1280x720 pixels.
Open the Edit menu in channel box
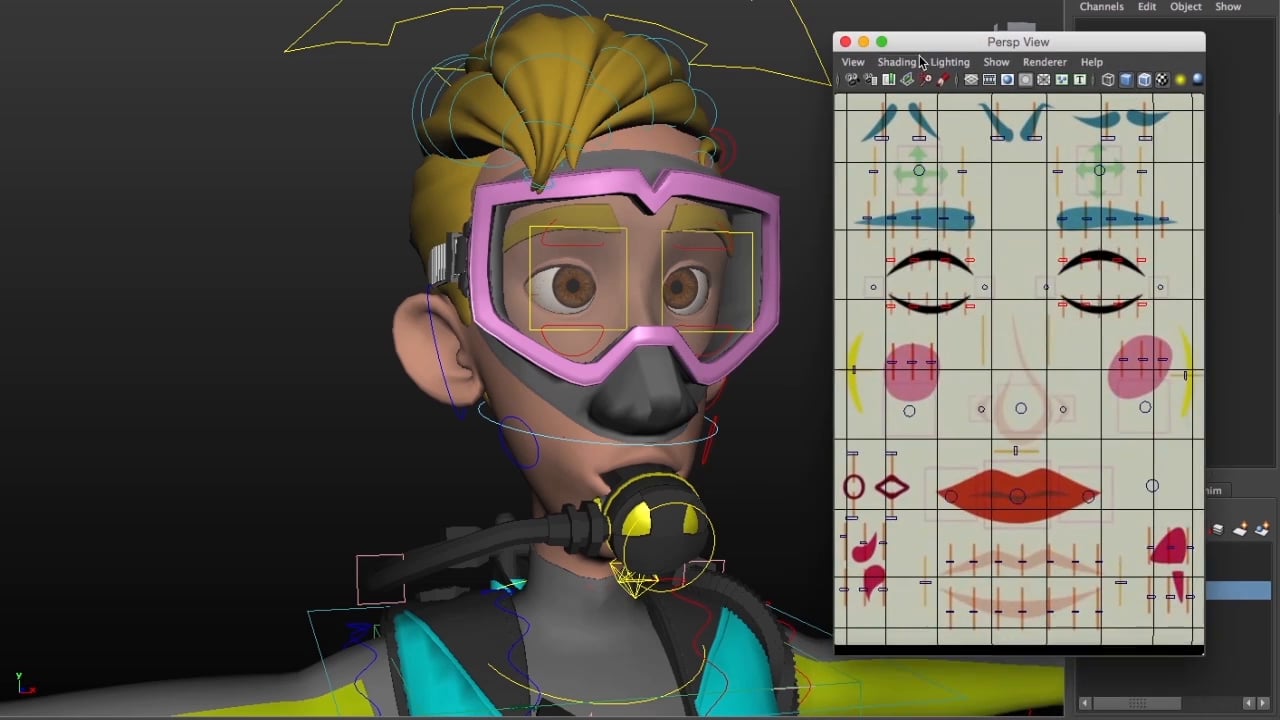[x=1146, y=7]
